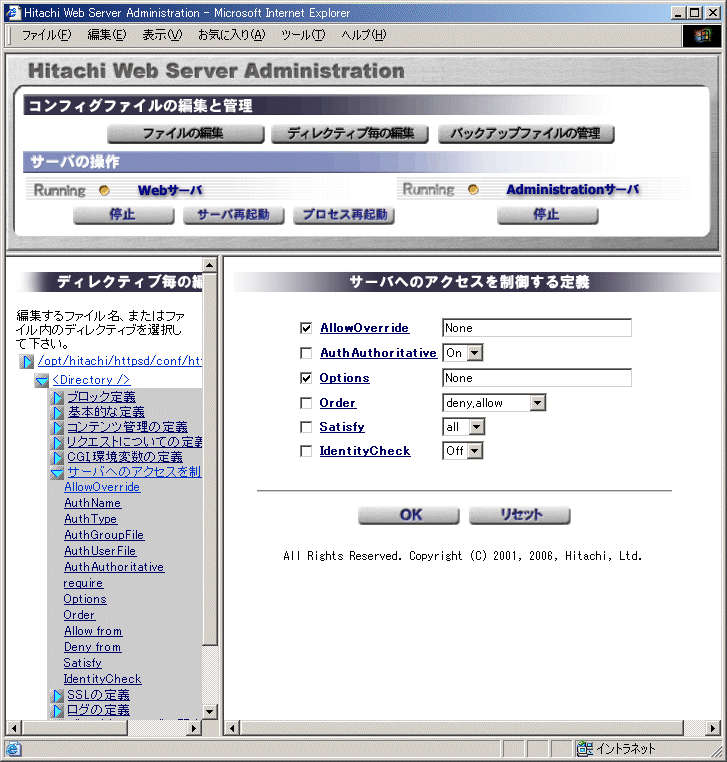Image resolution: width=727 pixels, height=762 pixels.
Task: Click the ログの定義 tree link
Action: coord(98,710)
